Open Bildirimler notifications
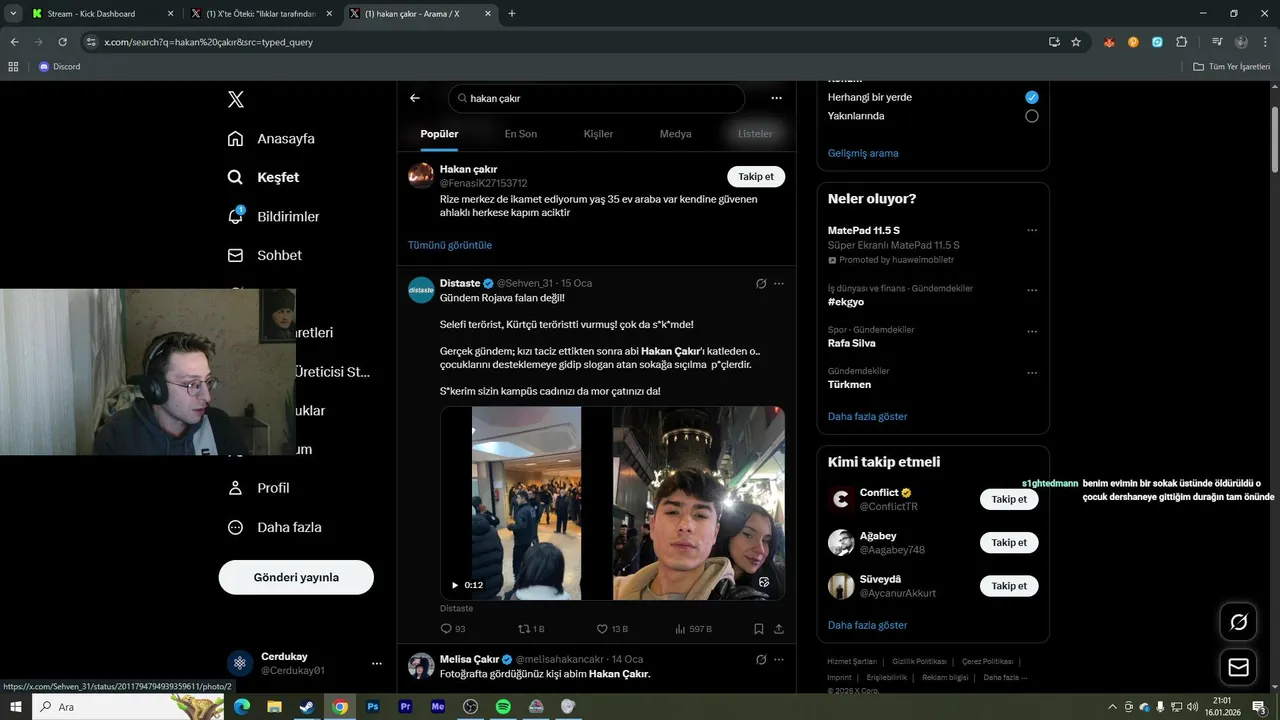This screenshot has width=1280, height=720. click(x=274, y=216)
